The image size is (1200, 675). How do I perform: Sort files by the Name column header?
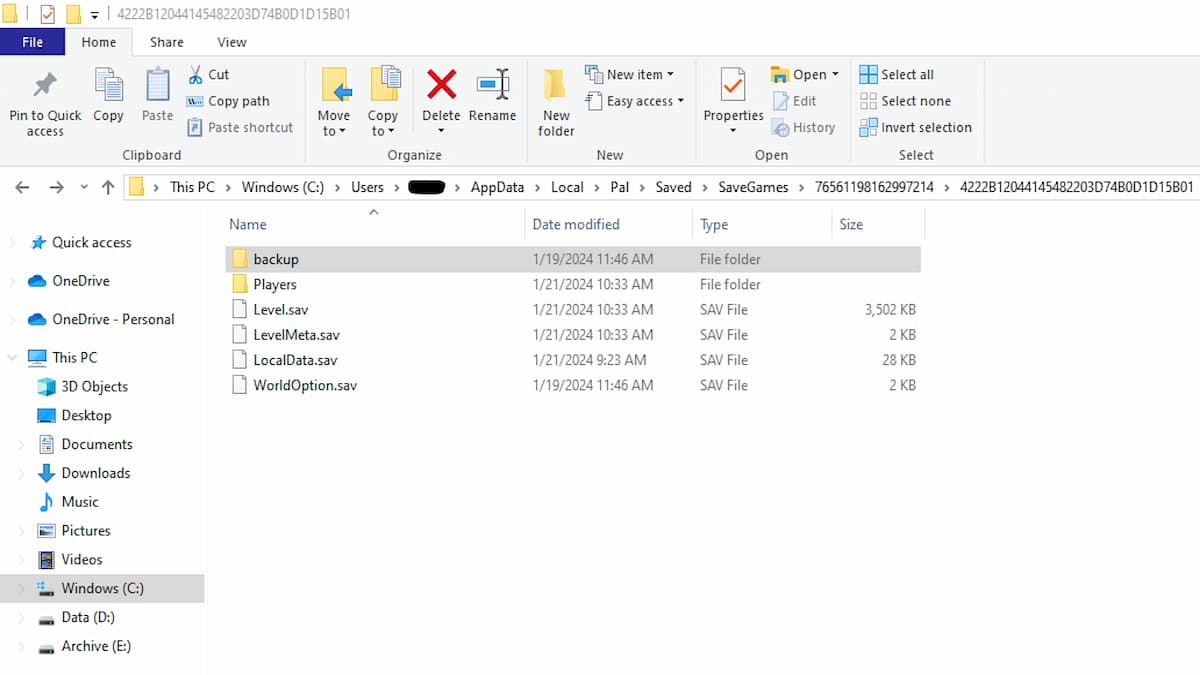click(247, 224)
